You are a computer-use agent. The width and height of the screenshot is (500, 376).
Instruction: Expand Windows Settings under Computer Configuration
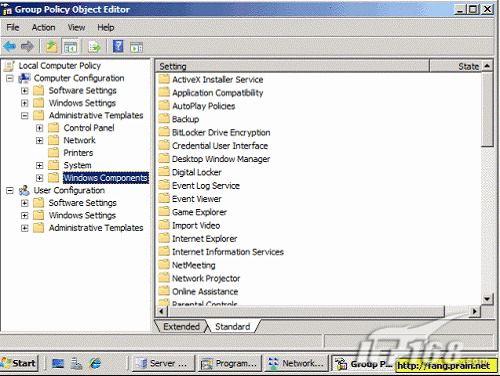click(25, 103)
